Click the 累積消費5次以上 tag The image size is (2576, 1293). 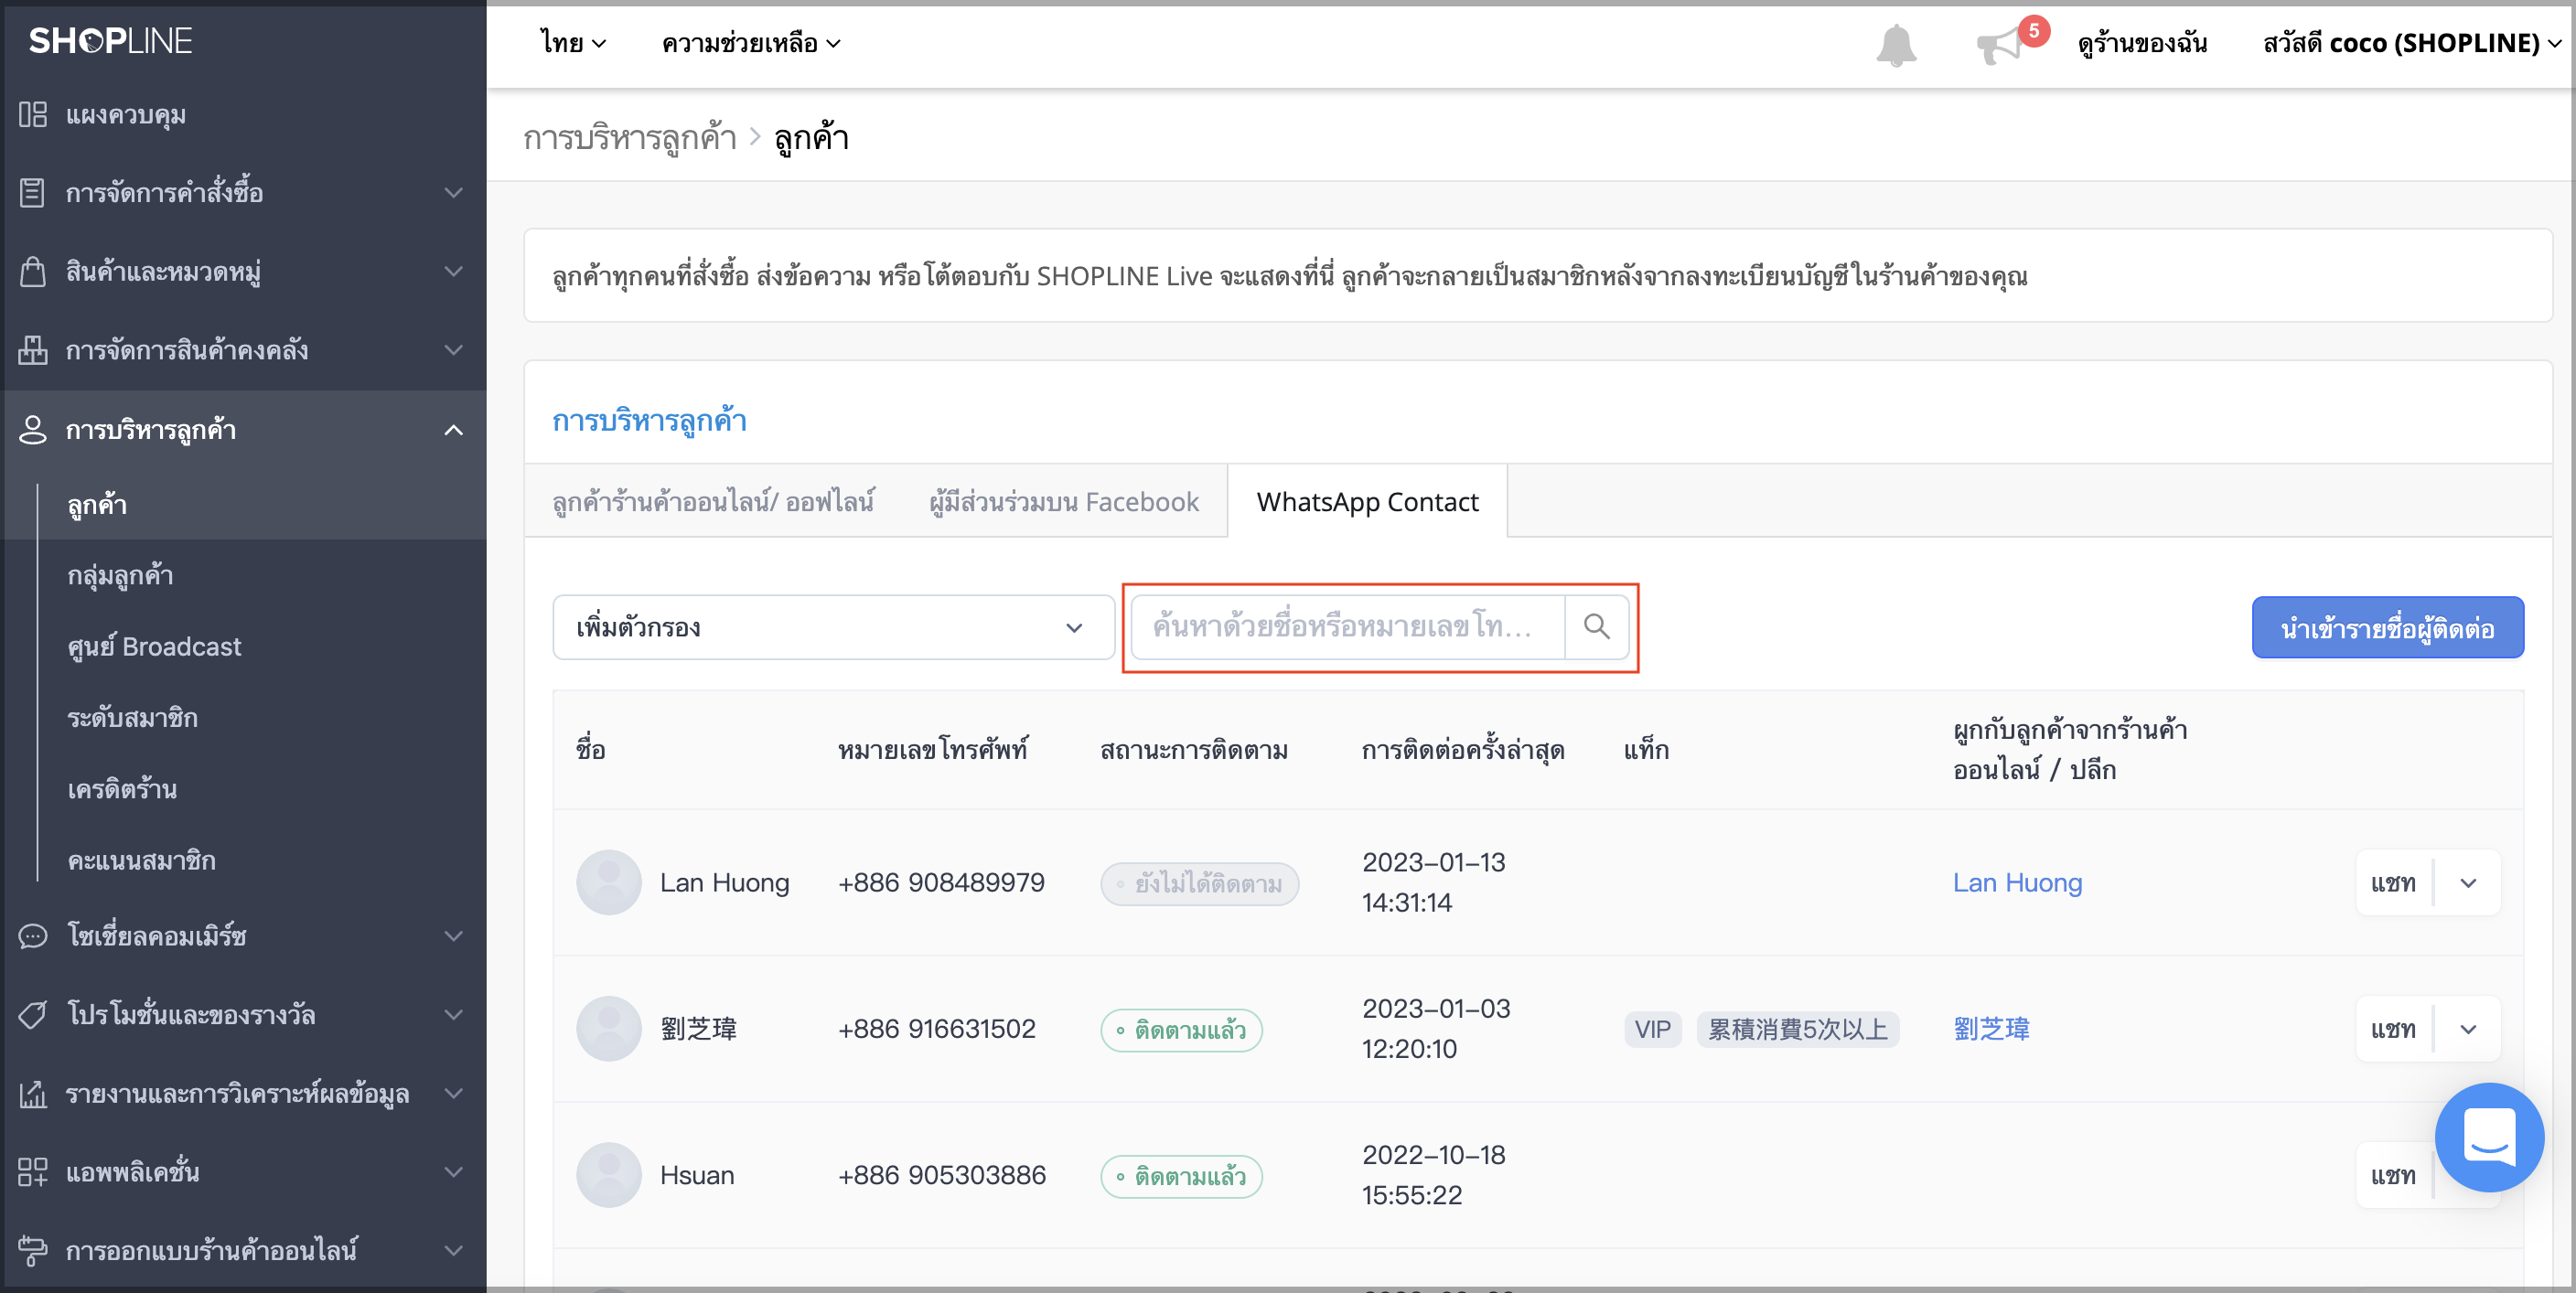click(1797, 1029)
